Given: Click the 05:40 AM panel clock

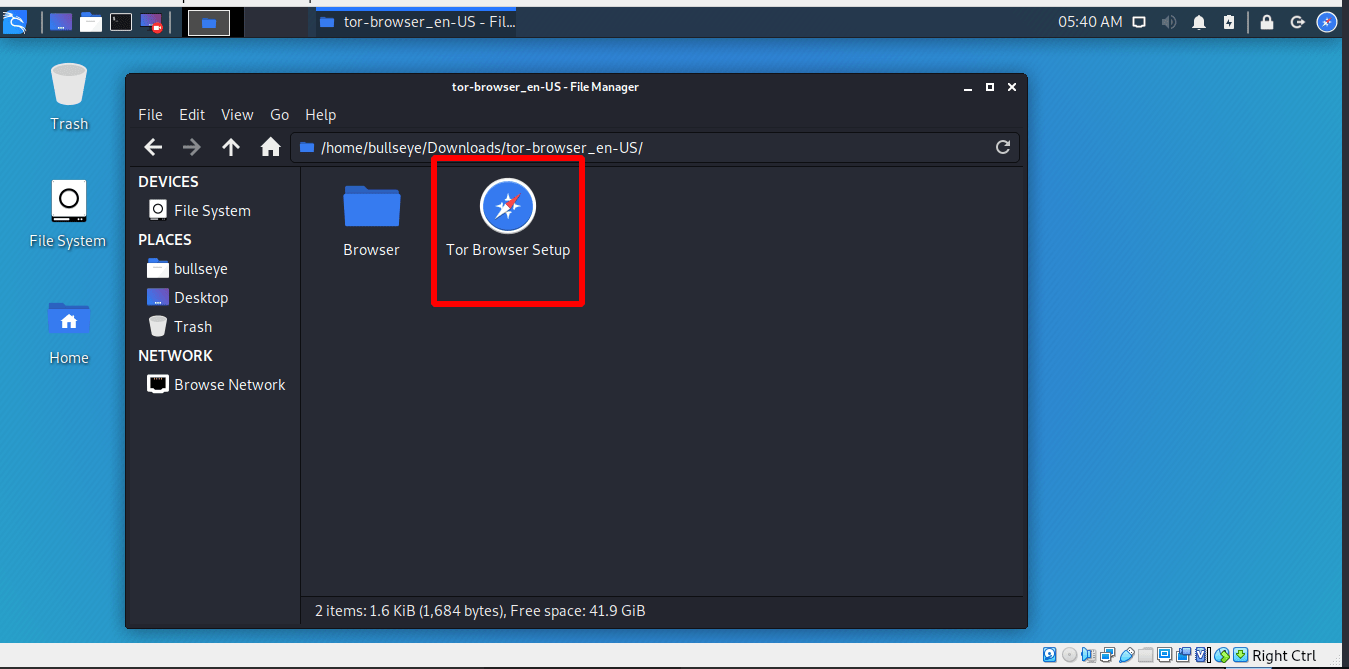Looking at the screenshot, I should coord(1090,22).
